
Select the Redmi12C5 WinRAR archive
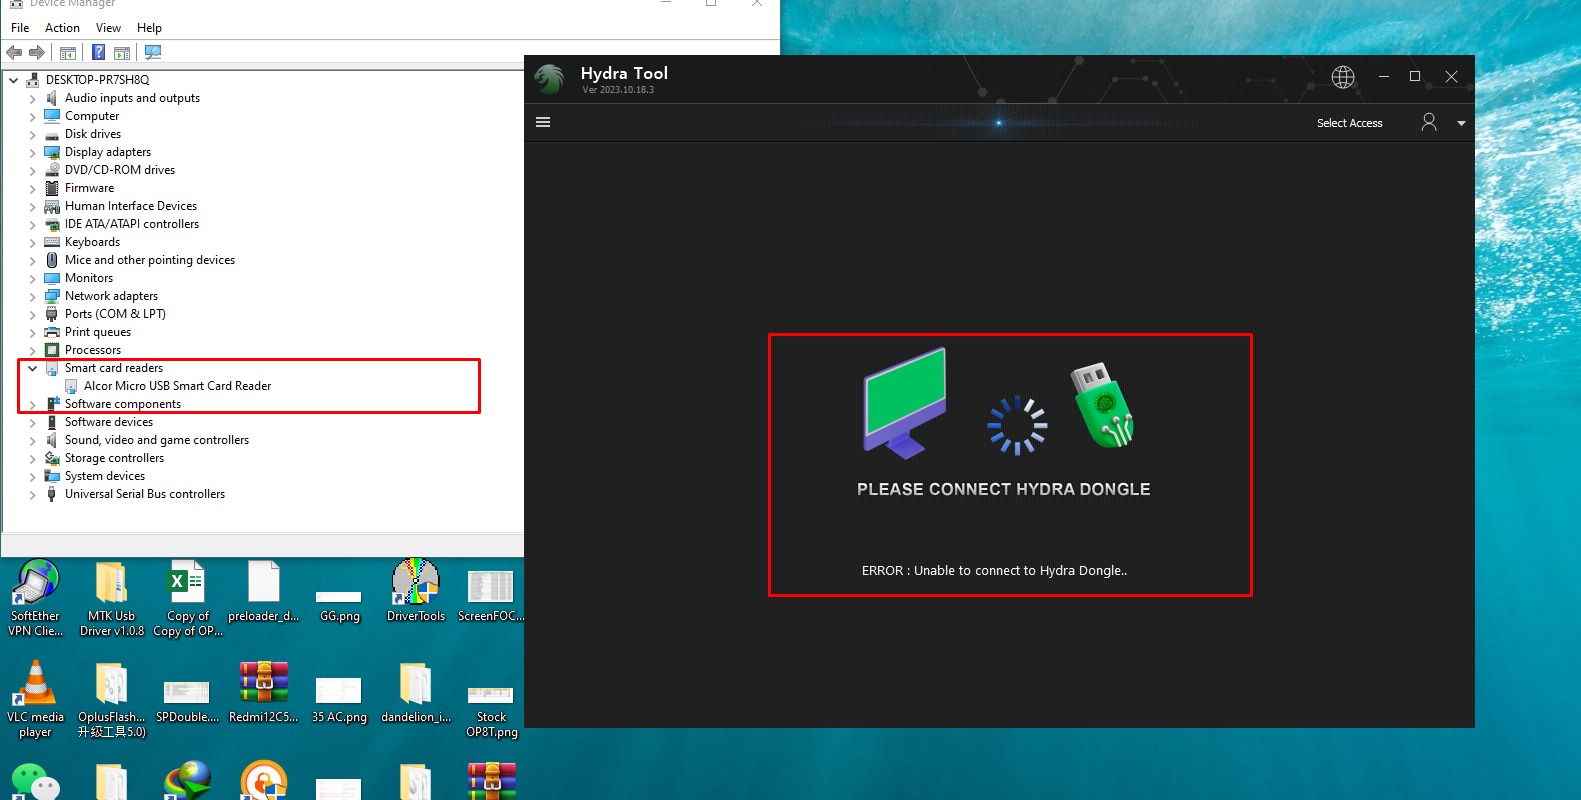(x=263, y=692)
